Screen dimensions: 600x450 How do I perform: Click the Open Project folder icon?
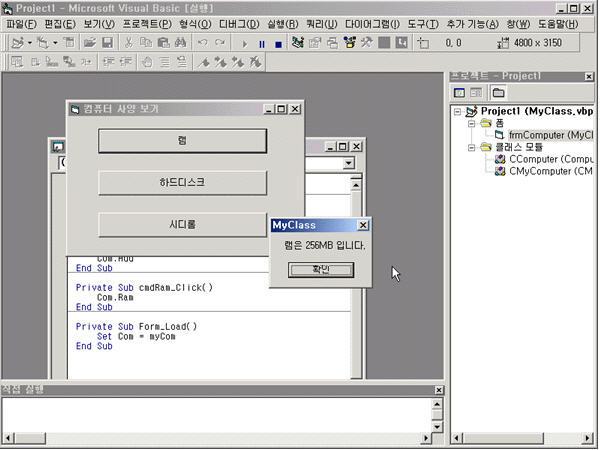(90, 43)
